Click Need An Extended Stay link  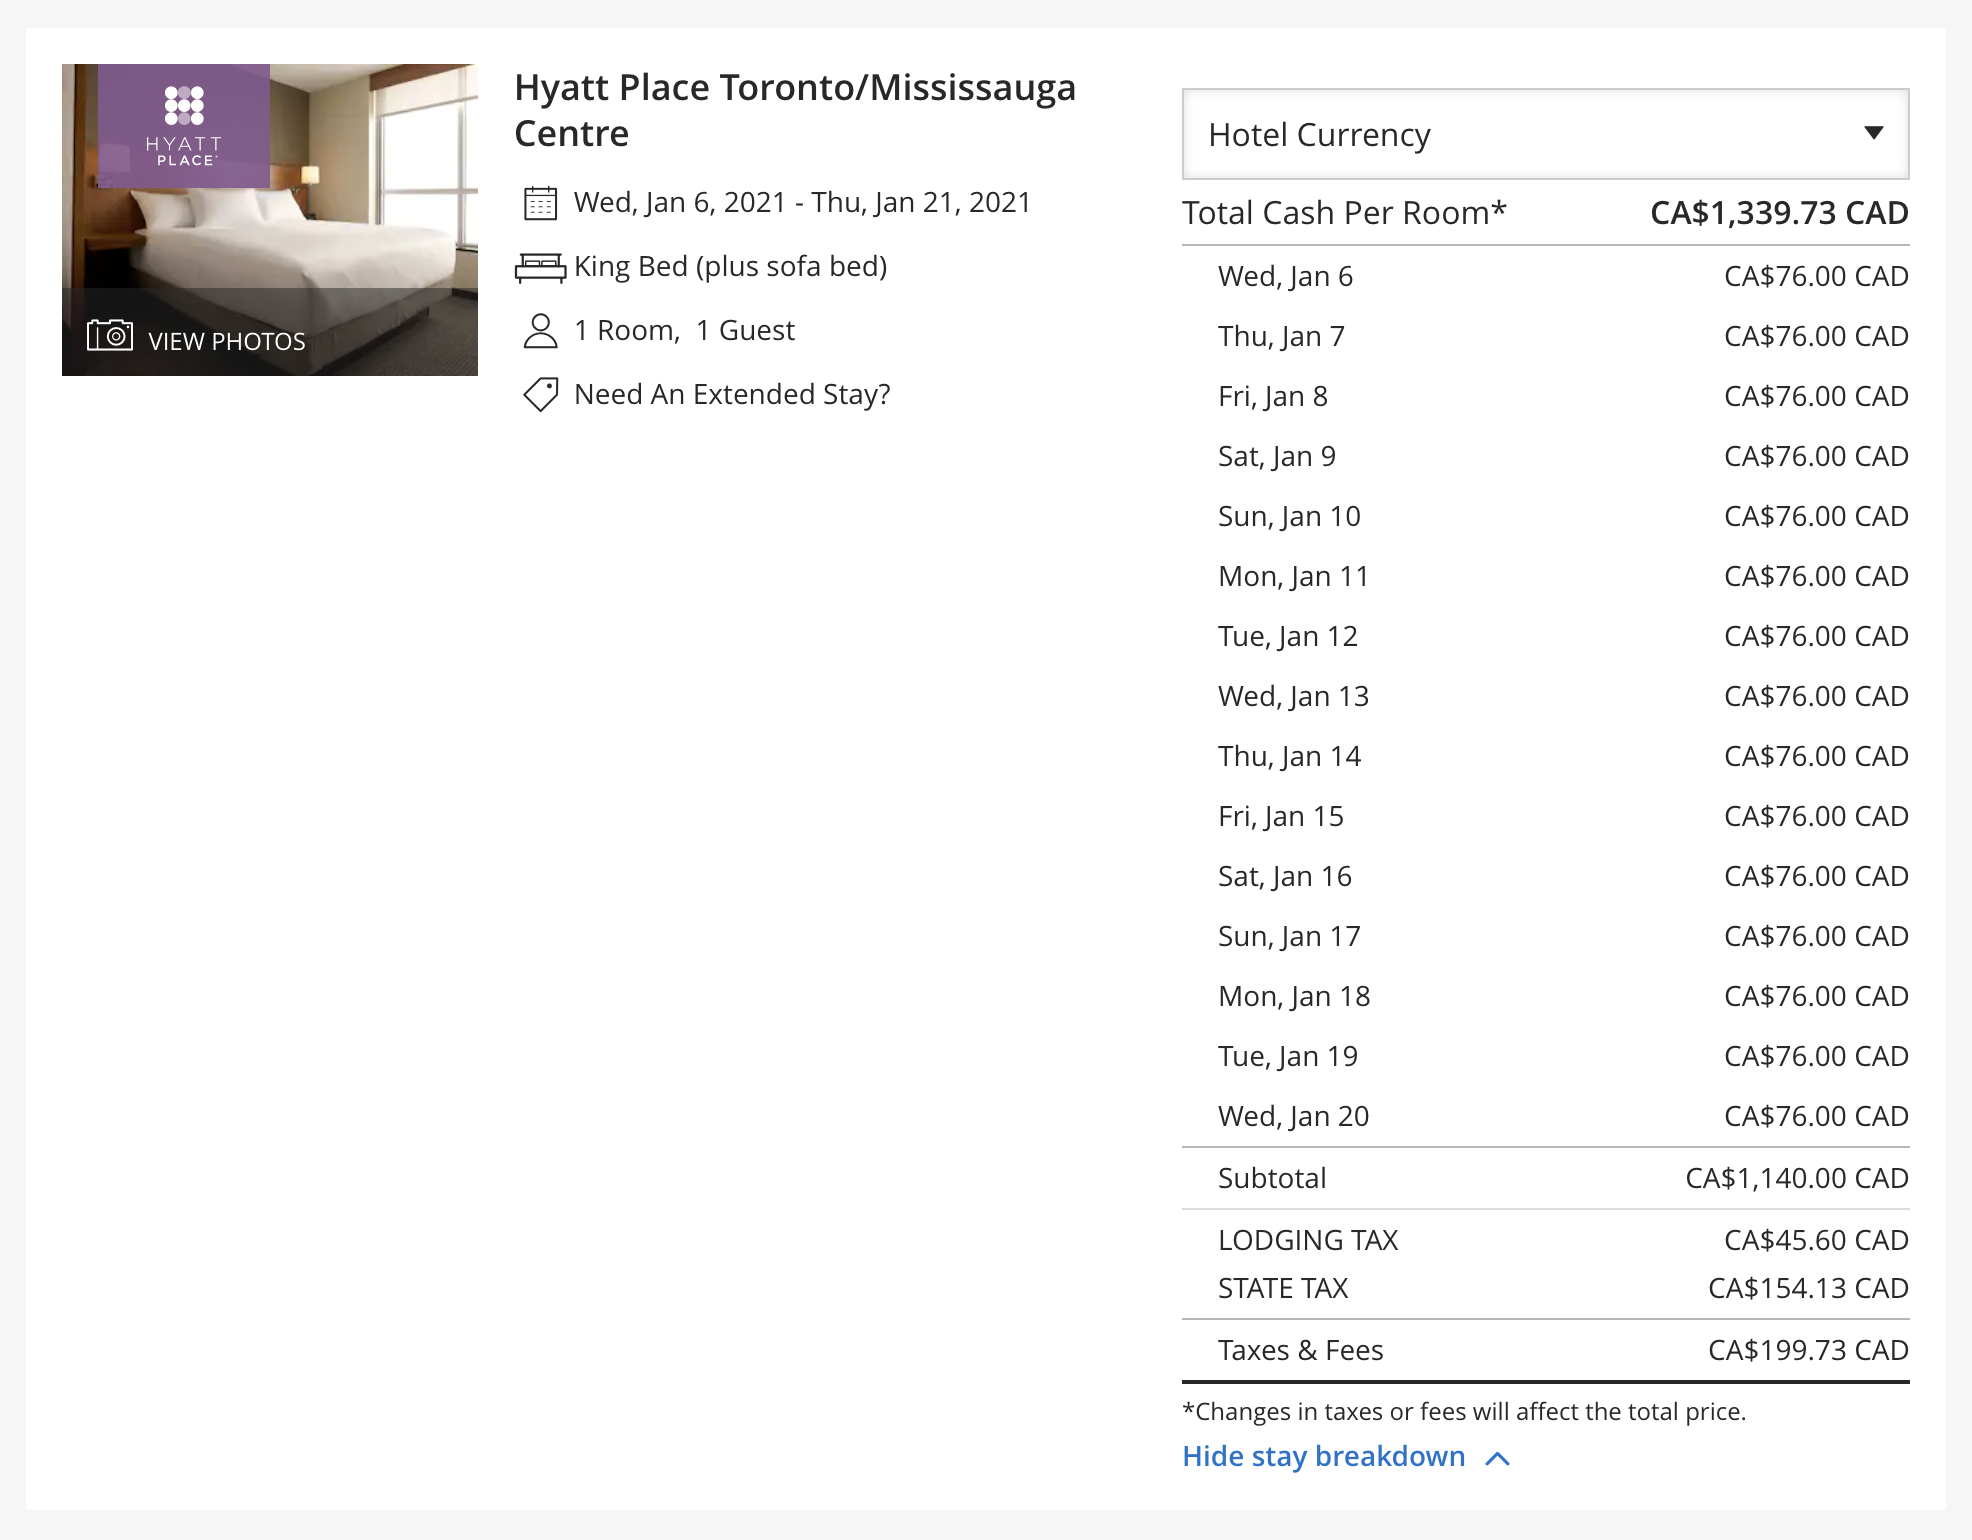pyautogui.click(x=731, y=395)
